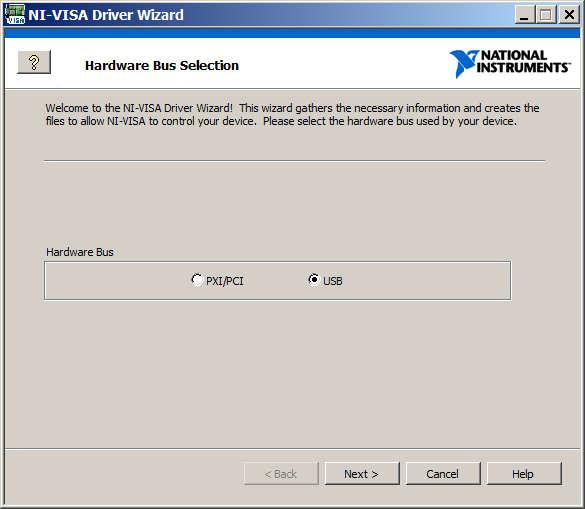
Task: Click the NI-VISA title bar icon
Action: tap(15, 15)
